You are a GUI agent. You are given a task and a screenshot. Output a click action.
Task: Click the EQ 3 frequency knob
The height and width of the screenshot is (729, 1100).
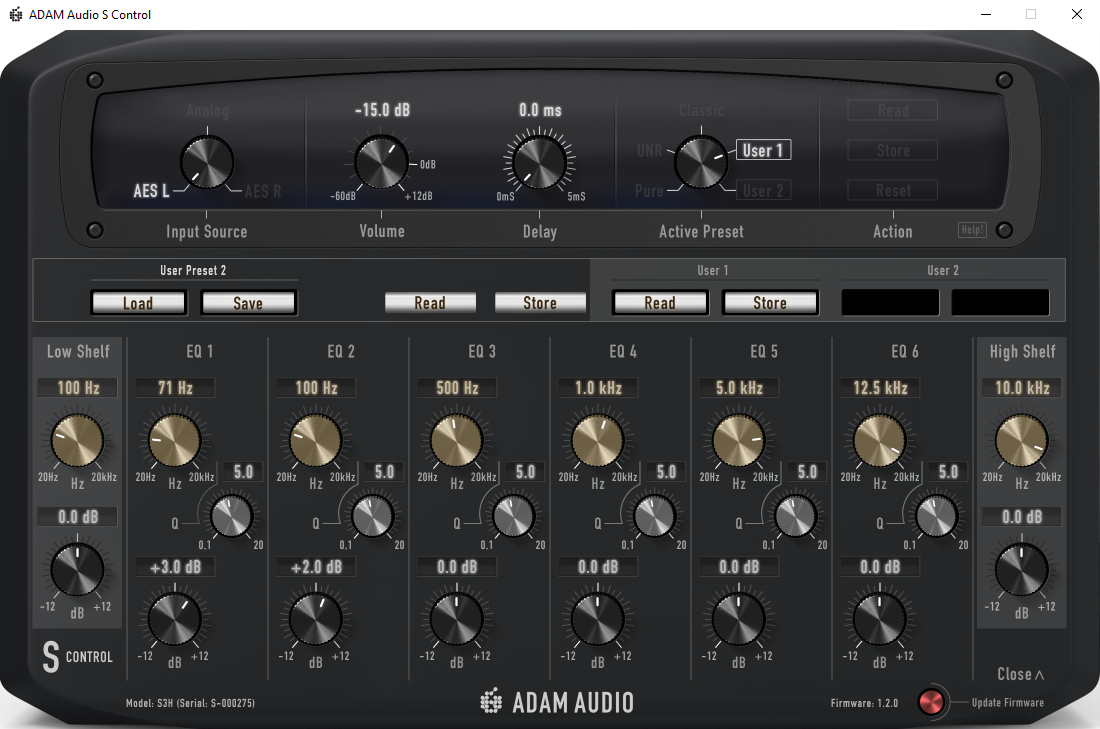pyautogui.click(x=457, y=441)
